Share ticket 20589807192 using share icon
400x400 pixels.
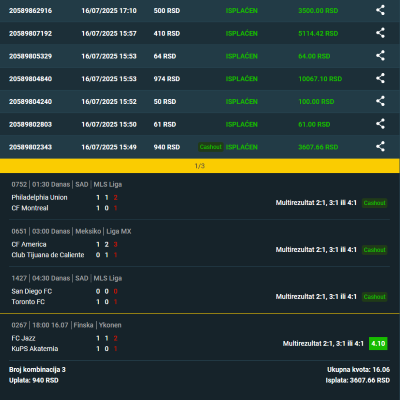coord(380,33)
